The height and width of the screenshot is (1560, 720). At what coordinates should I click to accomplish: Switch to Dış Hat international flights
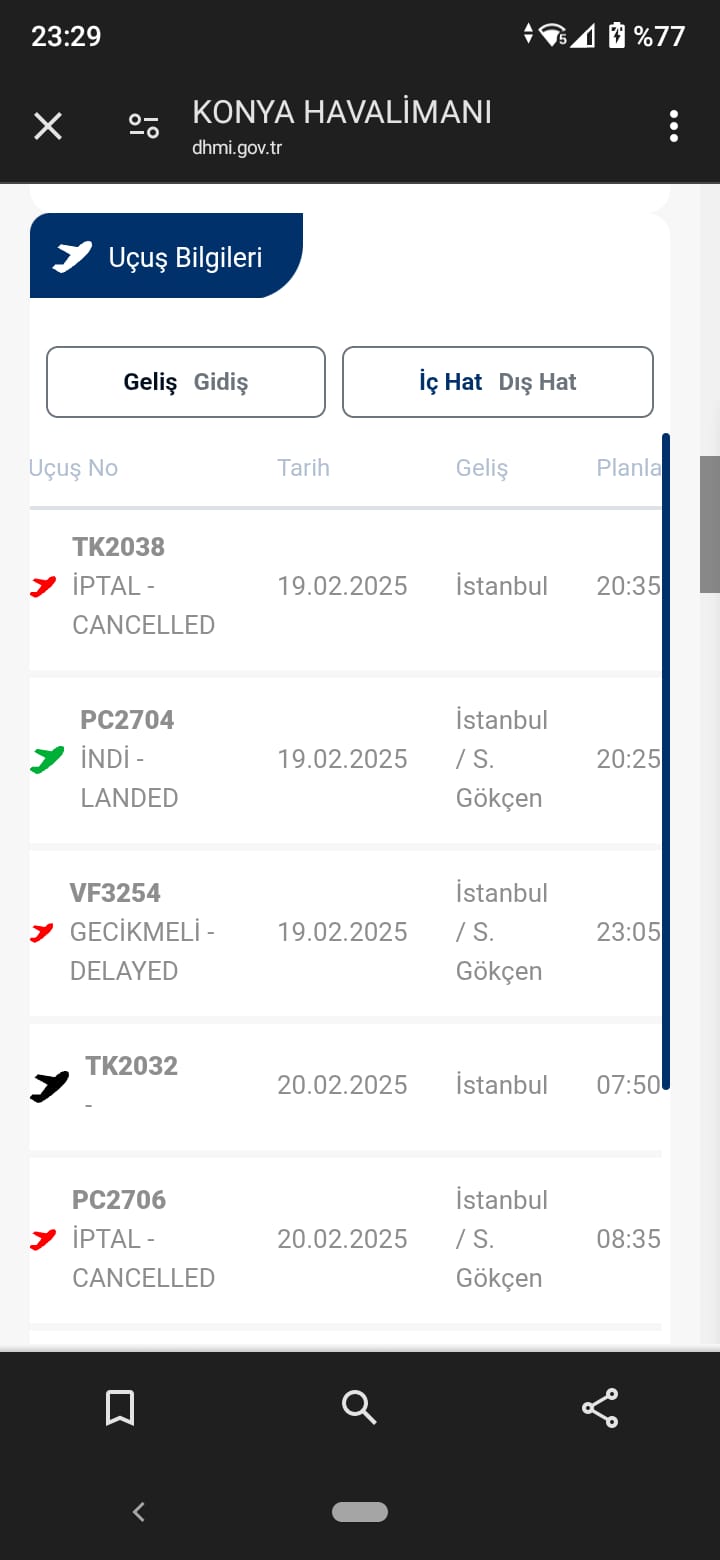pos(538,382)
